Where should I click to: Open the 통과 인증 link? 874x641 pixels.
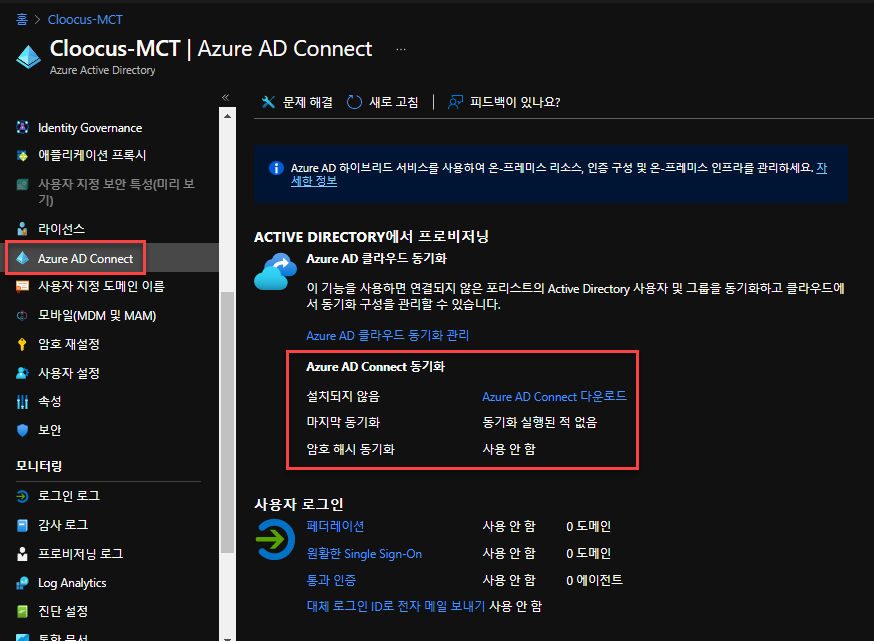point(331,580)
